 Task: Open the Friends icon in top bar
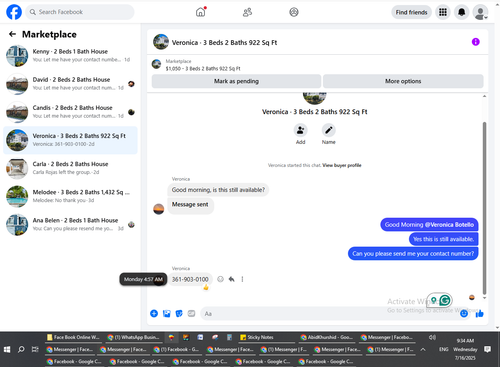(247, 12)
